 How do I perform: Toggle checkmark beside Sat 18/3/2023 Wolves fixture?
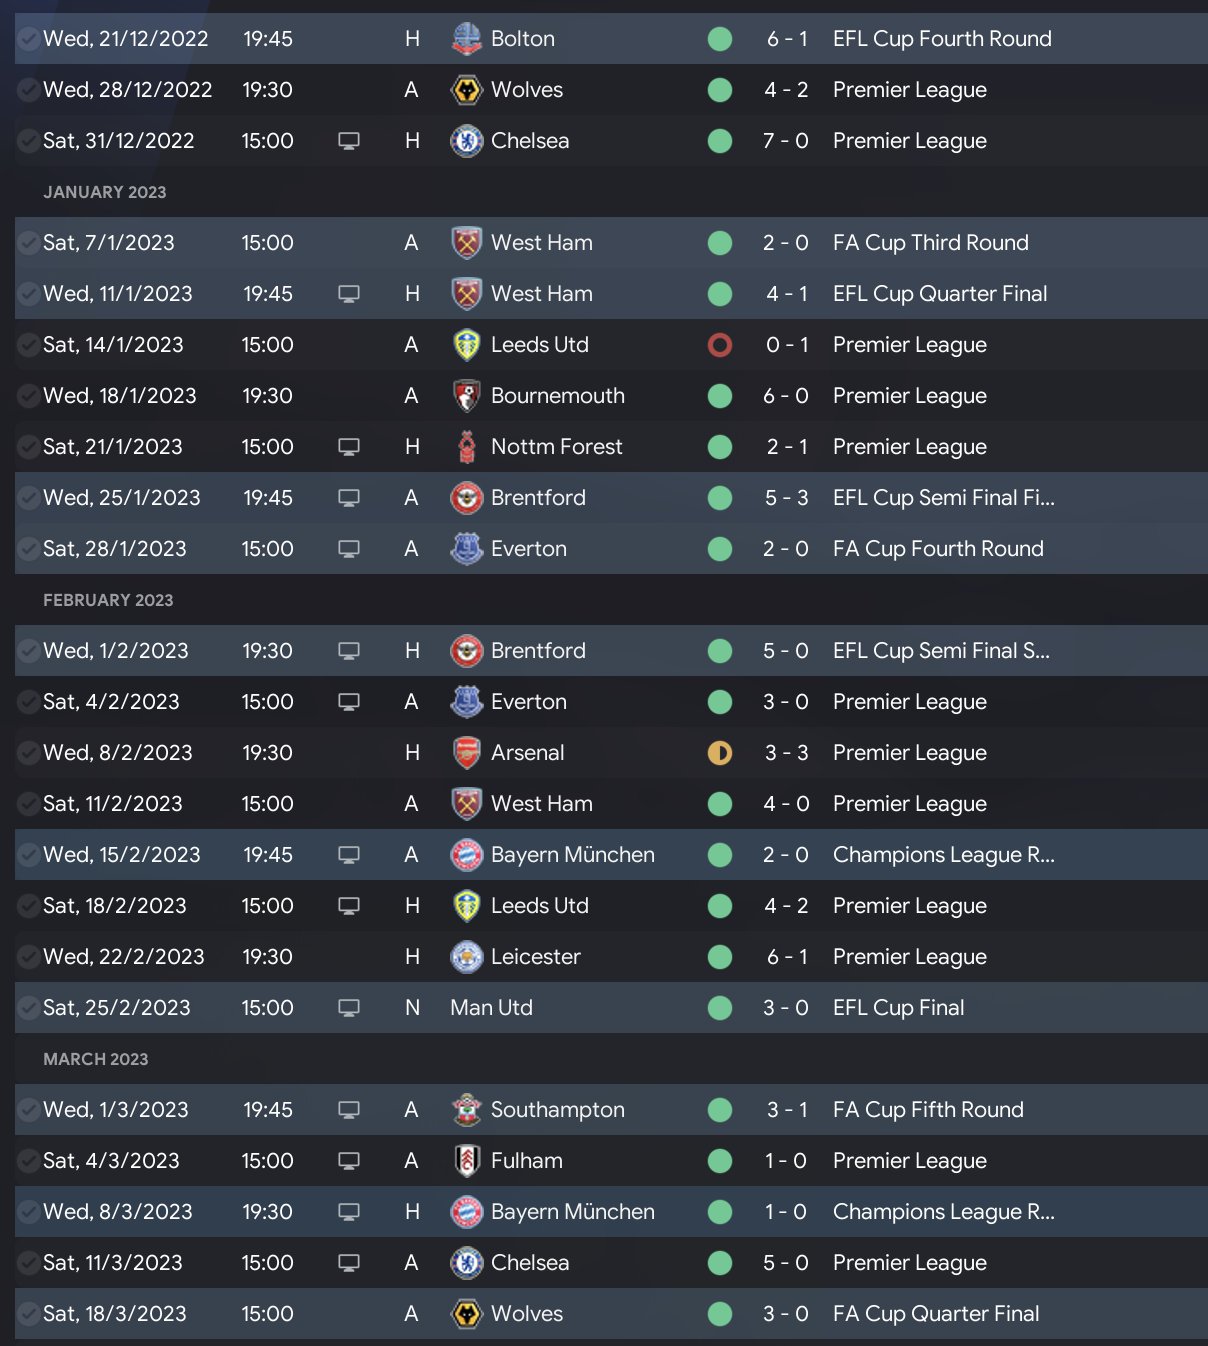[28, 1314]
